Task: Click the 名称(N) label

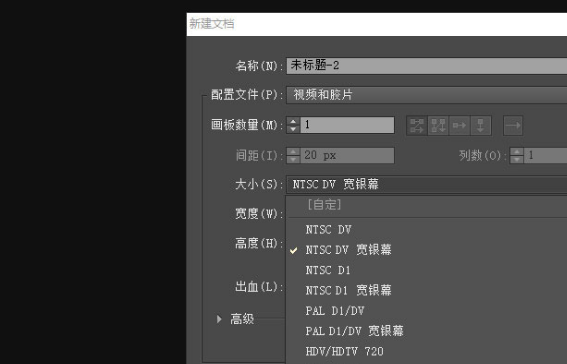Action: click(x=259, y=66)
